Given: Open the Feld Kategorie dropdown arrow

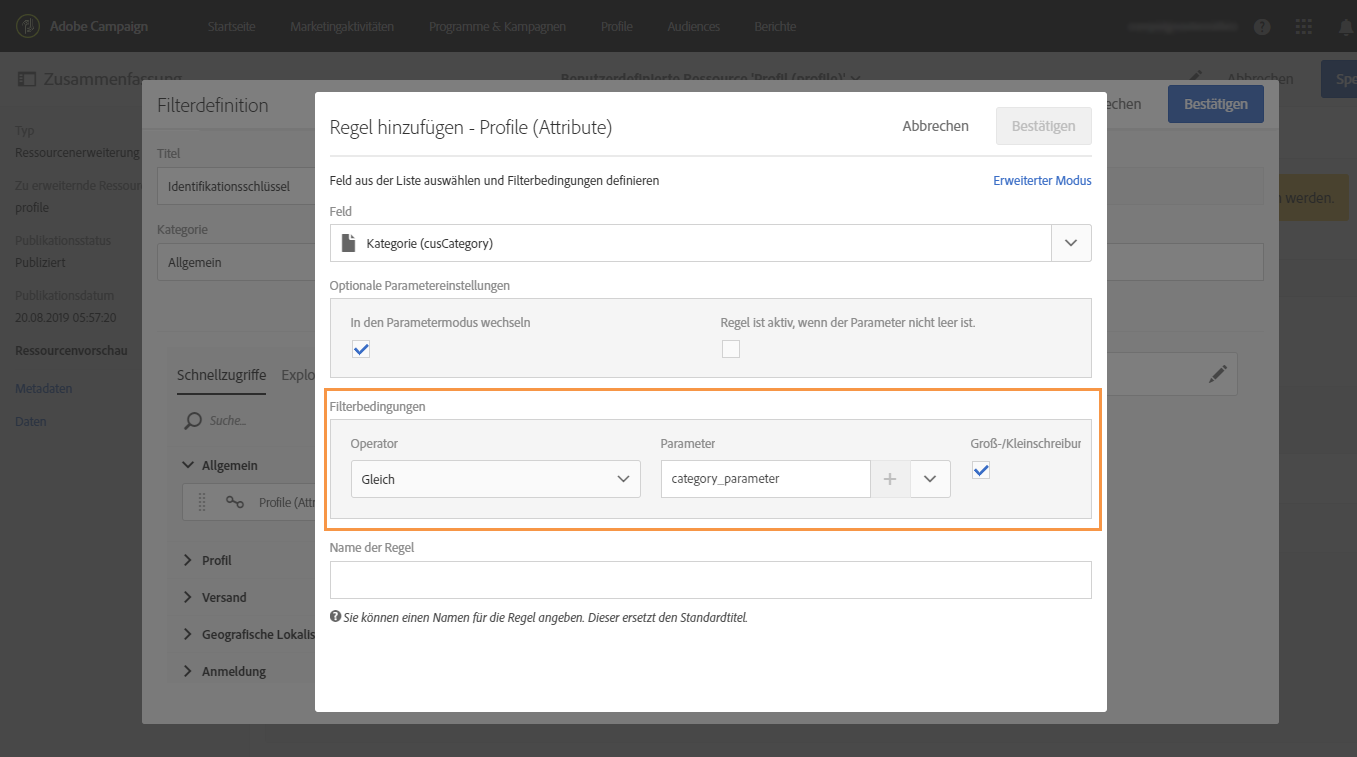Looking at the screenshot, I should tap(1071, 243).
